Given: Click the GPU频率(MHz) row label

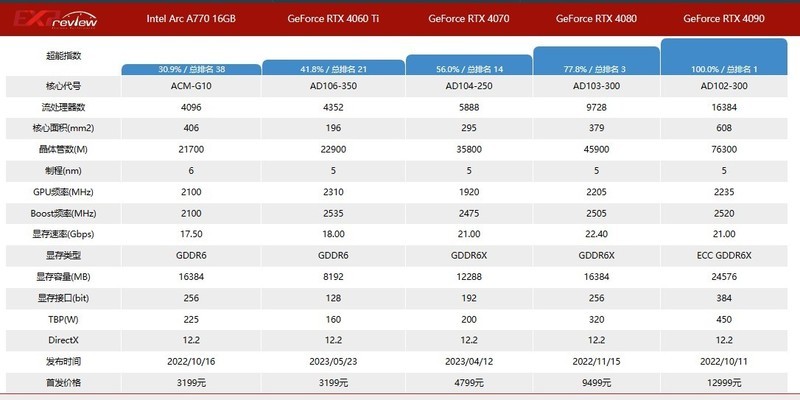Looking at the screenshot, I should pos(63,192).
